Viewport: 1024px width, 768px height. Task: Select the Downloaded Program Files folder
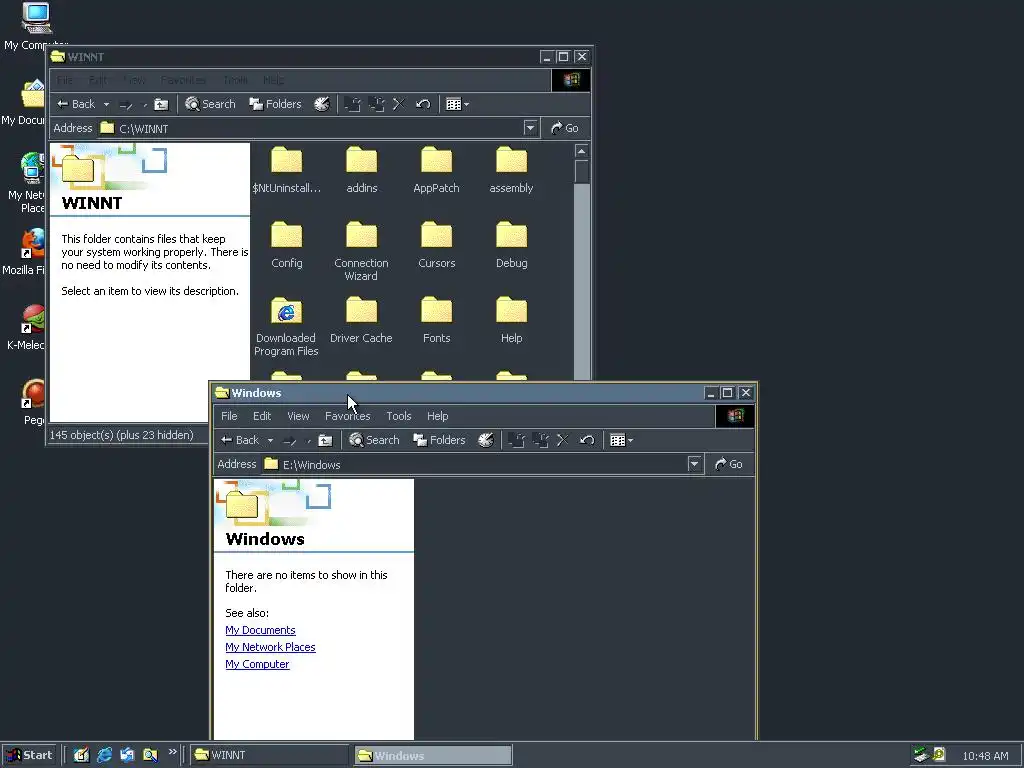point(286,327)
